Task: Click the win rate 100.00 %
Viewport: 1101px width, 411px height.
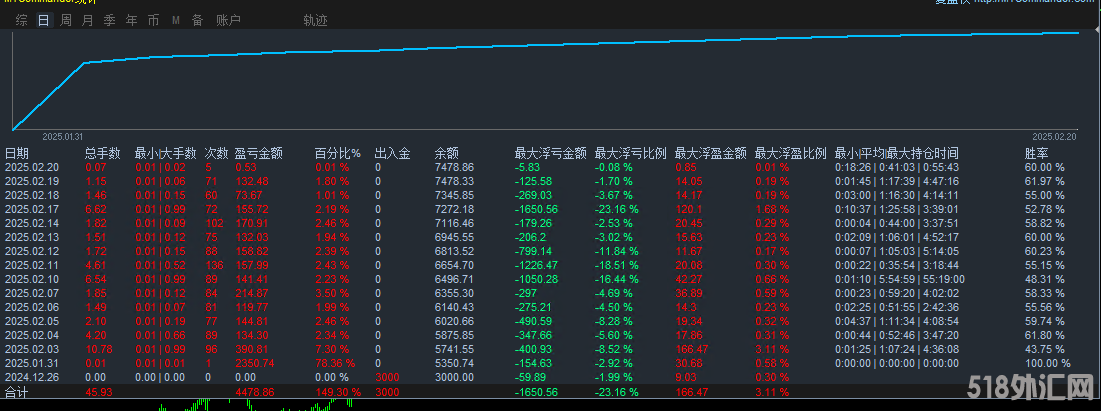Action: tap(1048, 363)
